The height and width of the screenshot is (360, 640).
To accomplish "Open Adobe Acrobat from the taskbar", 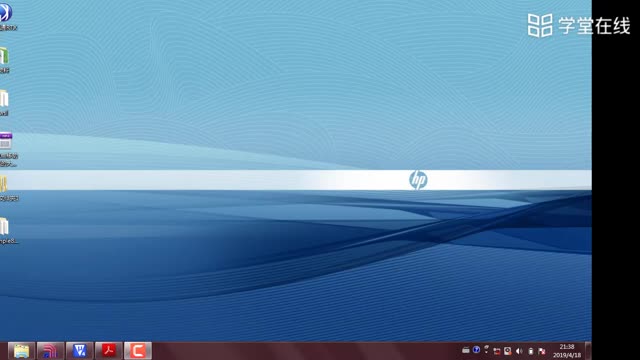I will pos(109,351).
